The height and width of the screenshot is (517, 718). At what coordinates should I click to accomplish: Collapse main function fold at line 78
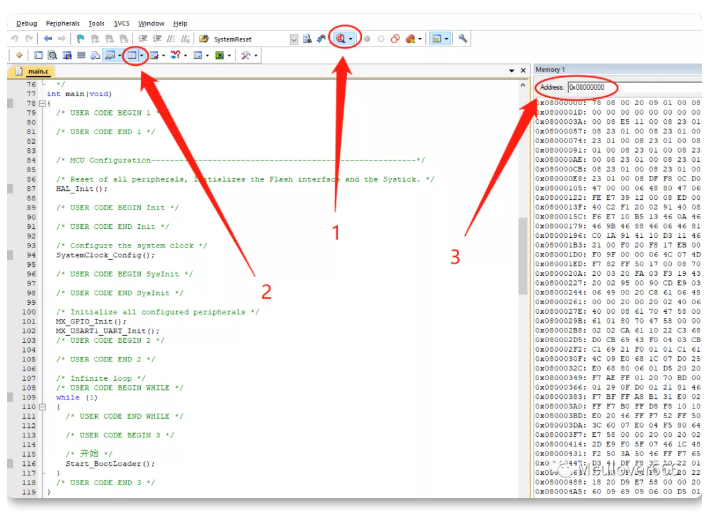[x=42, y=103]
